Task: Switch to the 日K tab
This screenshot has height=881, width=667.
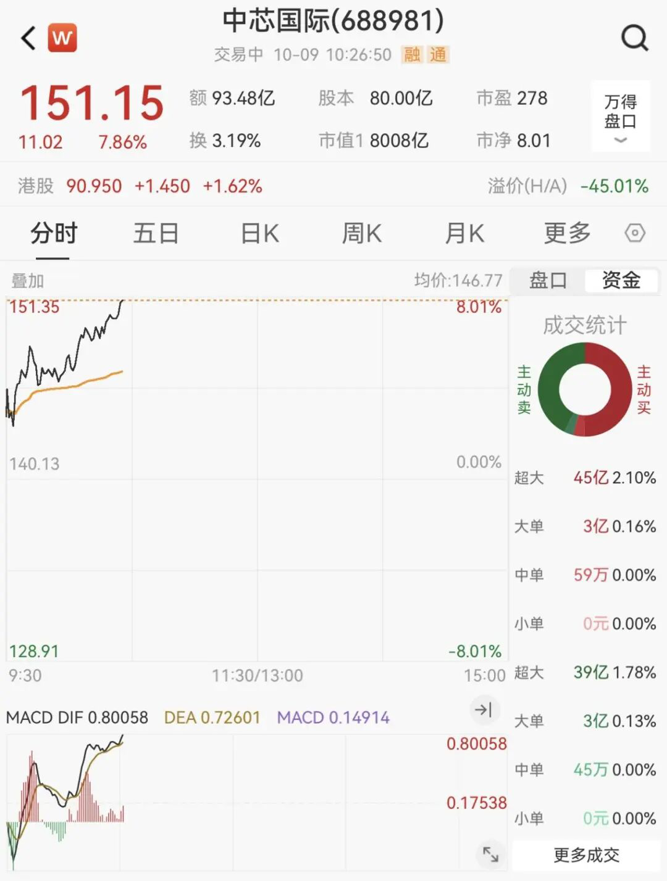Action: pos(259,234)
